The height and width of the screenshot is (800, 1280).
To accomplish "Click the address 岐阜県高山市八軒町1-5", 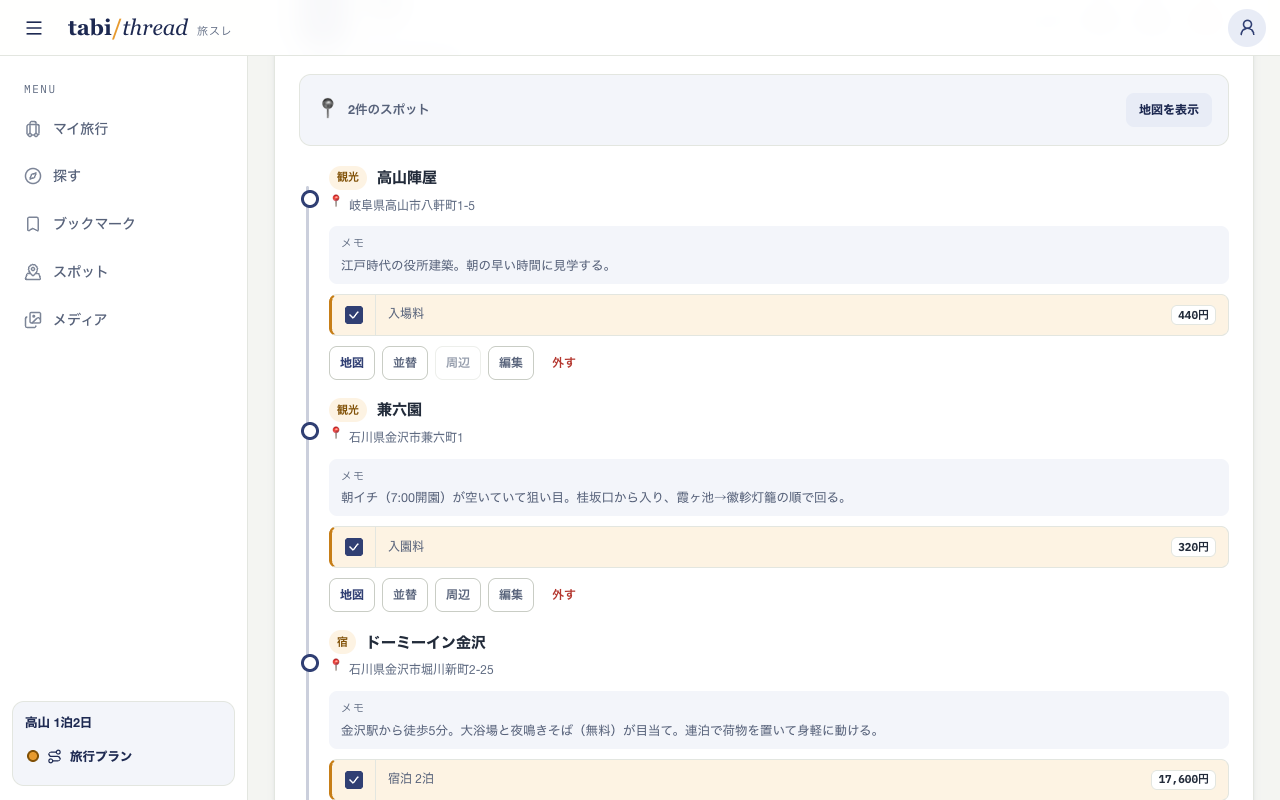I will click(x=412, y=206).
